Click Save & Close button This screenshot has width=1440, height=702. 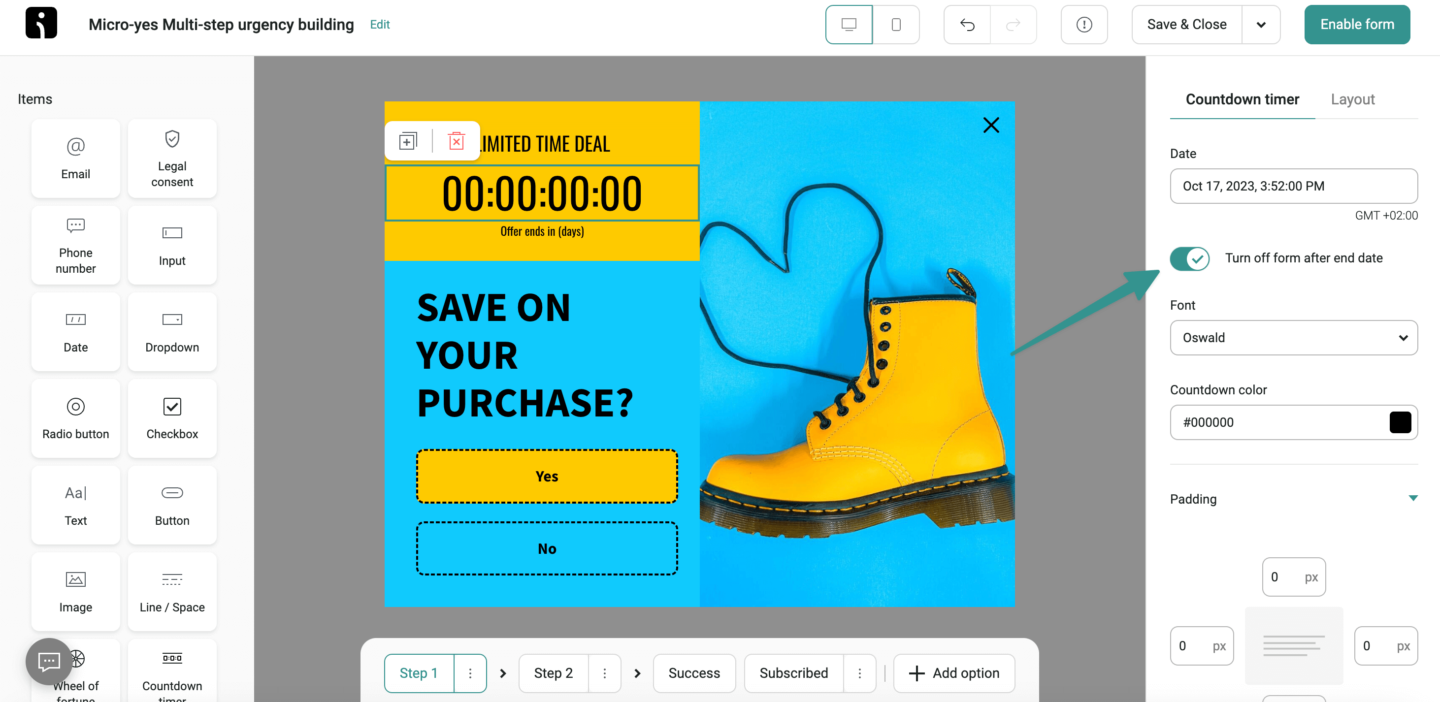pyautogui.click(x=1187, y=25)
